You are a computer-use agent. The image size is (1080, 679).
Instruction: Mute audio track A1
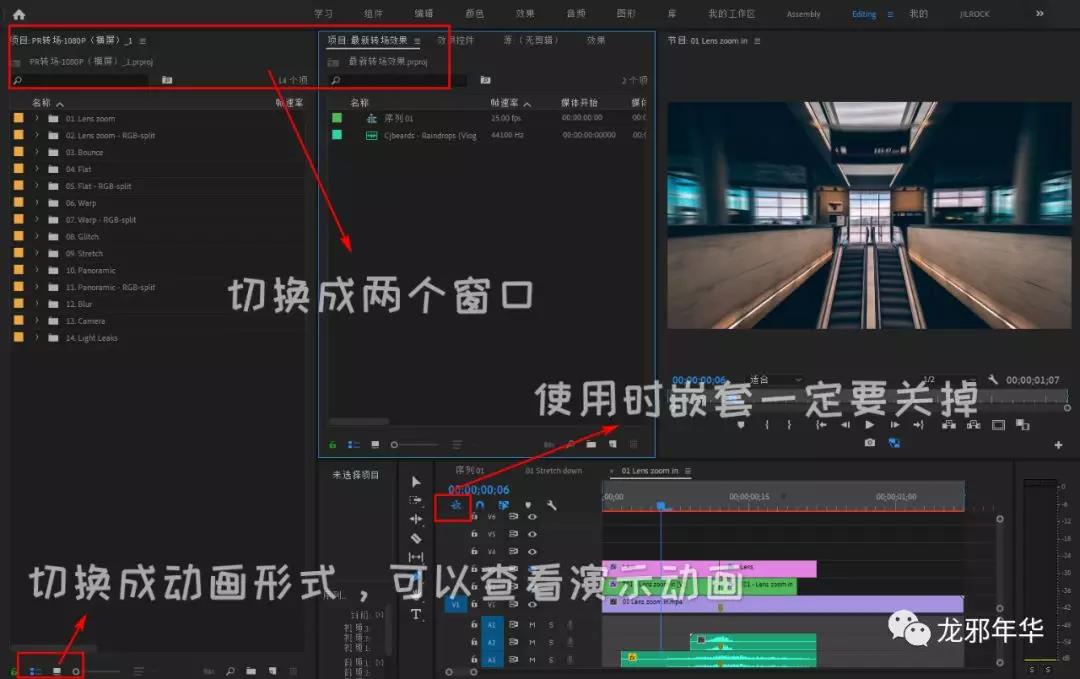click(532, 625)
